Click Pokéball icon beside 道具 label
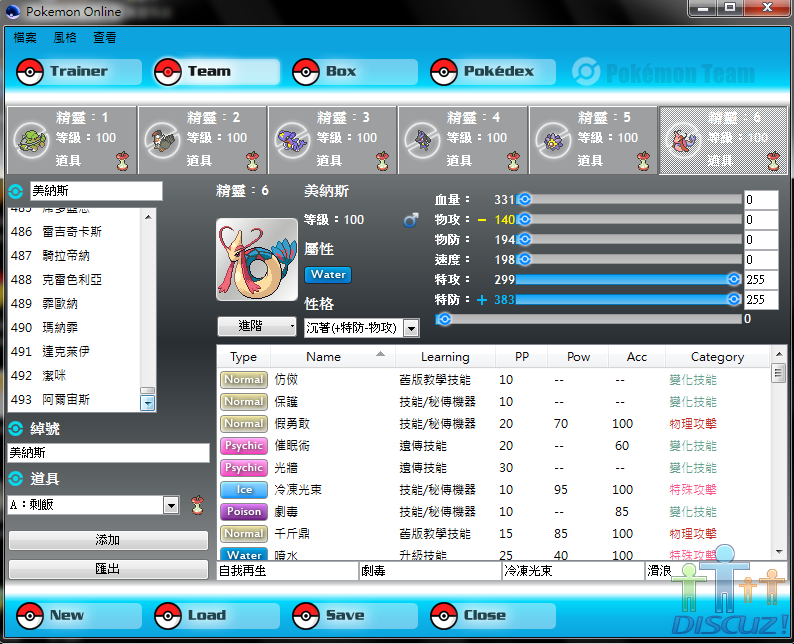The height and width of the screenshot is (644, 794). (16, 478)
